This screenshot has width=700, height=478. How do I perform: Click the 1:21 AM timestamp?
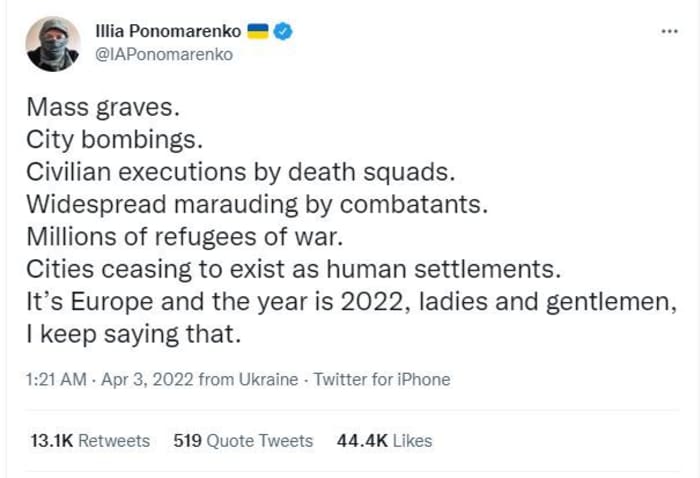[56, 379]
